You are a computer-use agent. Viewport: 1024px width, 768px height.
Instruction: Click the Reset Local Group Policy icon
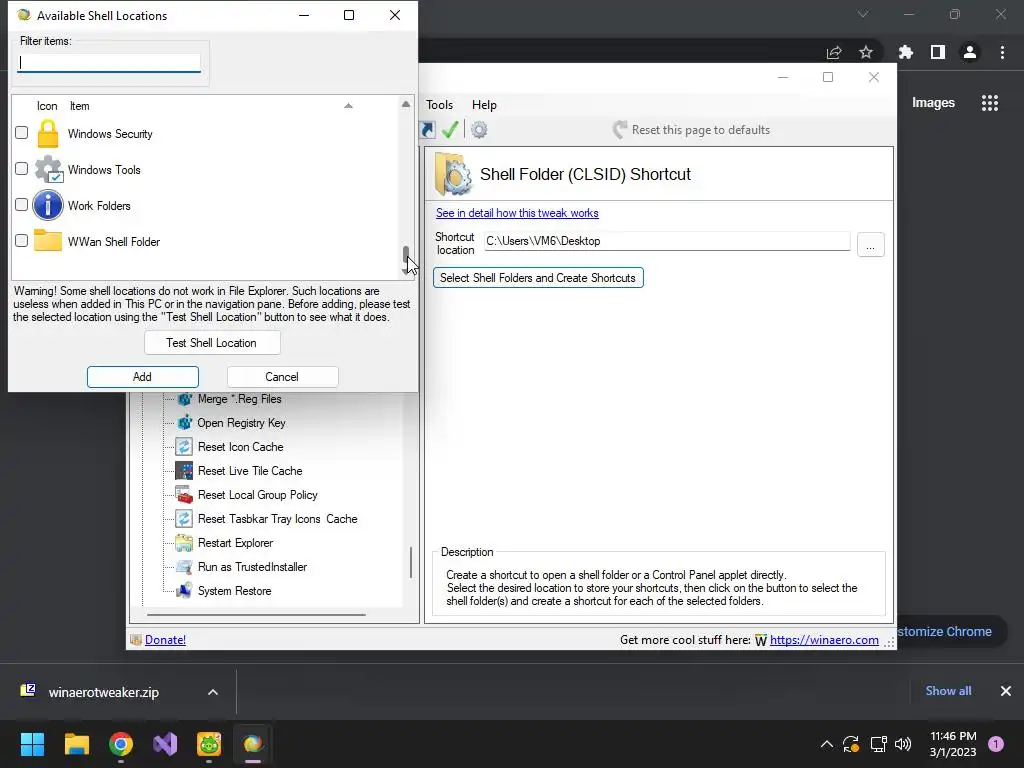[184, 495]
